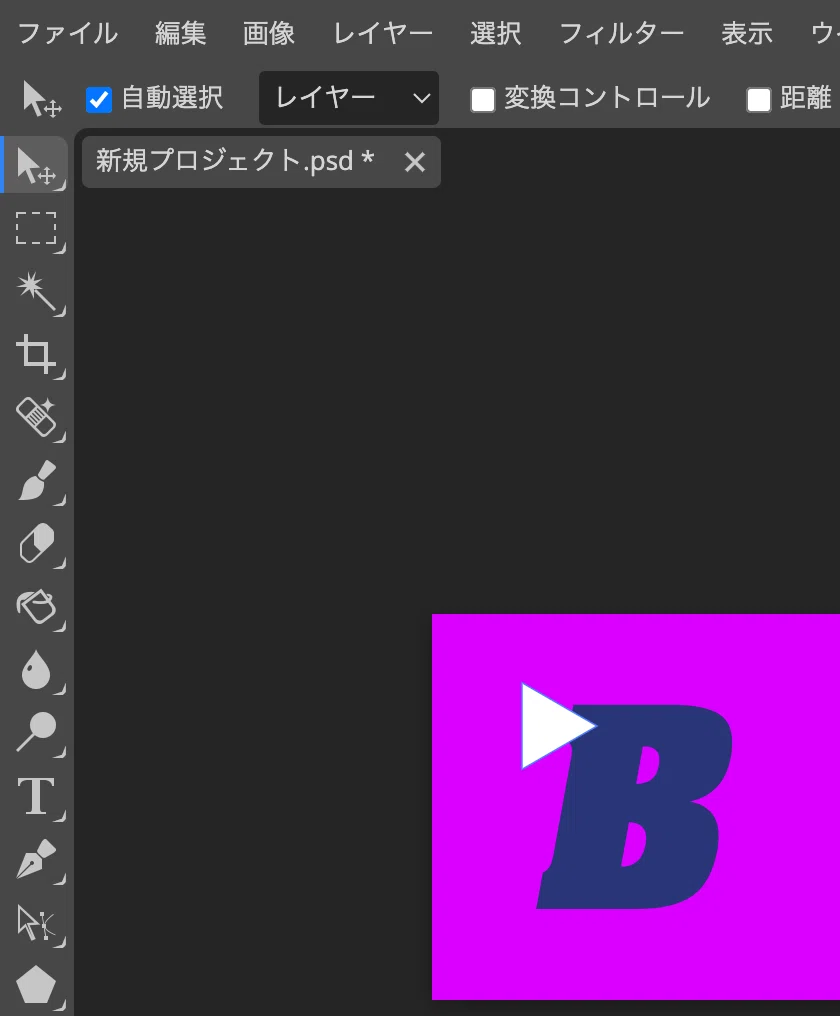Open the 画像 menu
This screenshot has height=1016, width=840.
coord(268,33)
